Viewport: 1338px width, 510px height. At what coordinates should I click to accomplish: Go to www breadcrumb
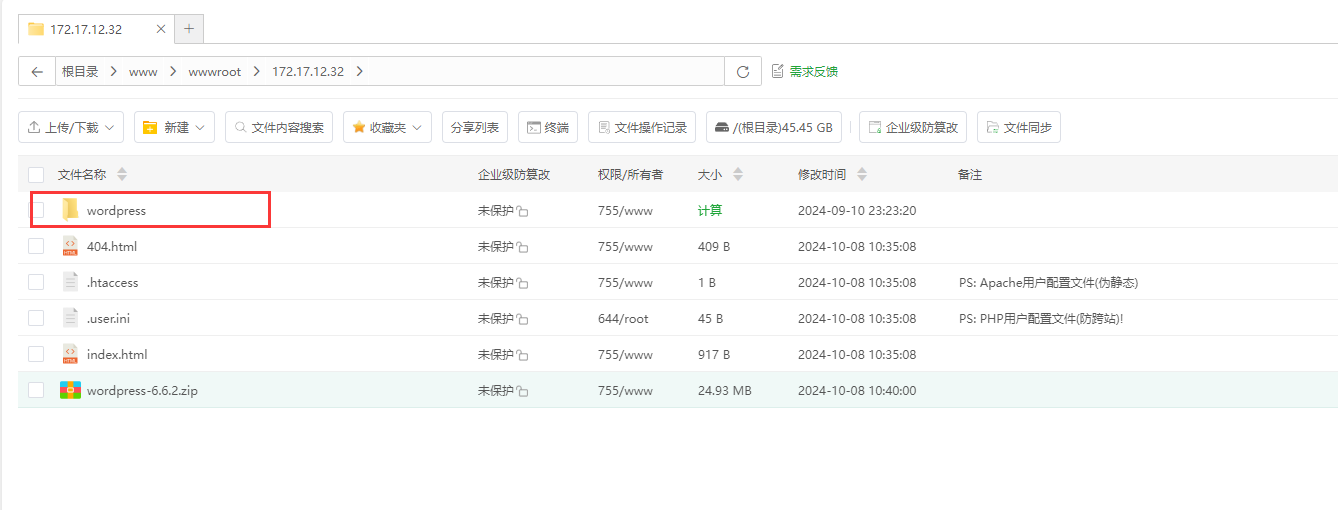coord(143,71)
